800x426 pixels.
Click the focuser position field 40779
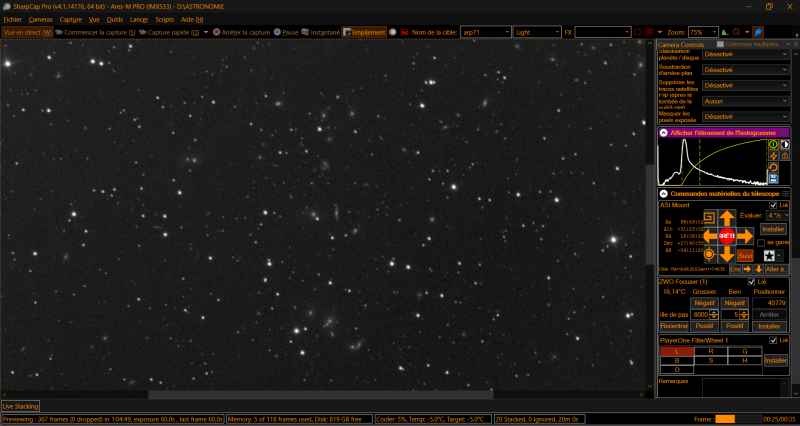[x=769, y=303]
